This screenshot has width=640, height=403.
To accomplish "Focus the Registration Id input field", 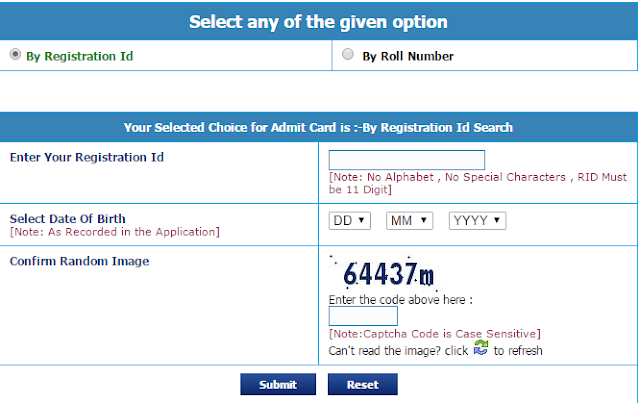I will coord(407,160).
